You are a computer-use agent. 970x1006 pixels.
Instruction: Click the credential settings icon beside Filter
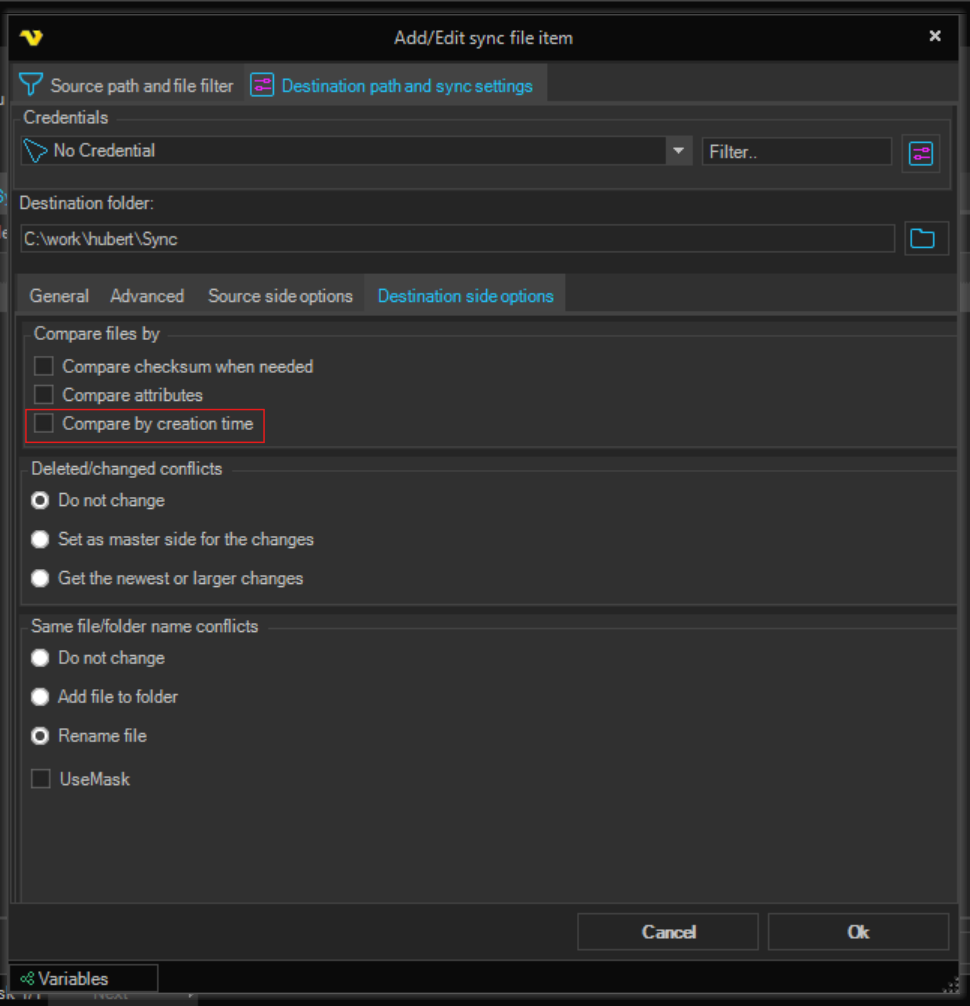pos(920,153)
